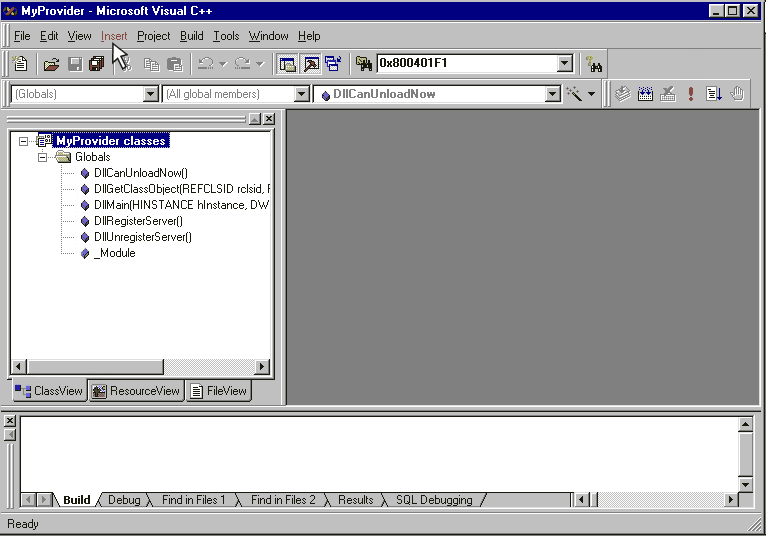The width and height of the screenshot is (766, 536).
Task: Open the View menu
Action: (x=79, y=36)
